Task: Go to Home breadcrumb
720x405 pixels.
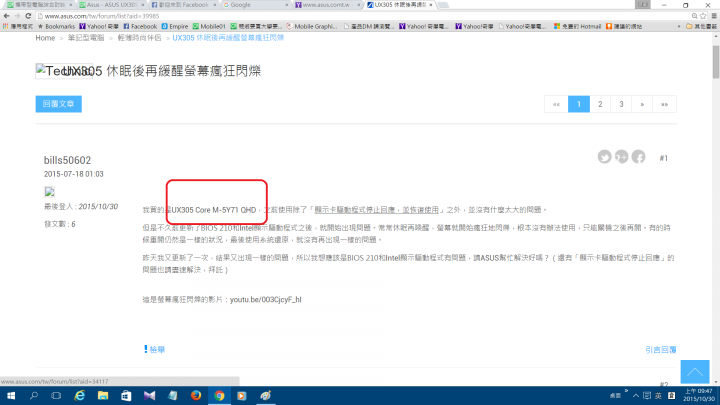Action: 45,38
